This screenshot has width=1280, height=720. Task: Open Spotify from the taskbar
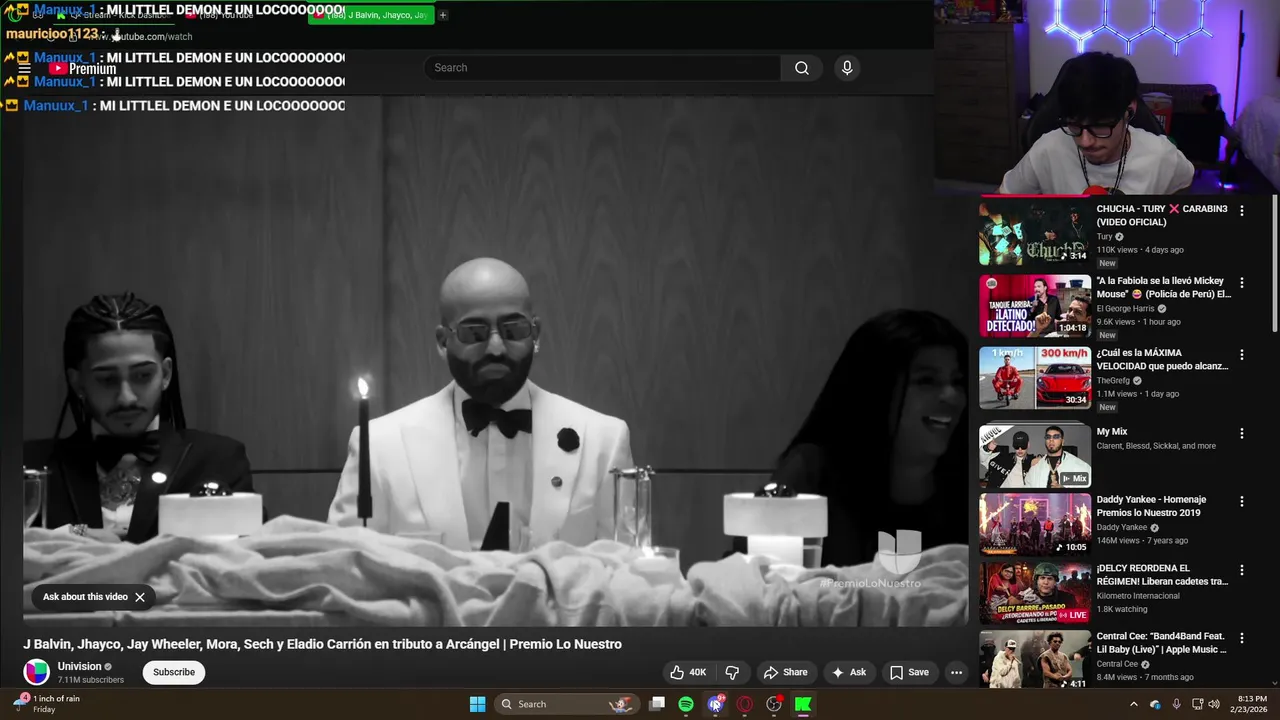(686, 704)
